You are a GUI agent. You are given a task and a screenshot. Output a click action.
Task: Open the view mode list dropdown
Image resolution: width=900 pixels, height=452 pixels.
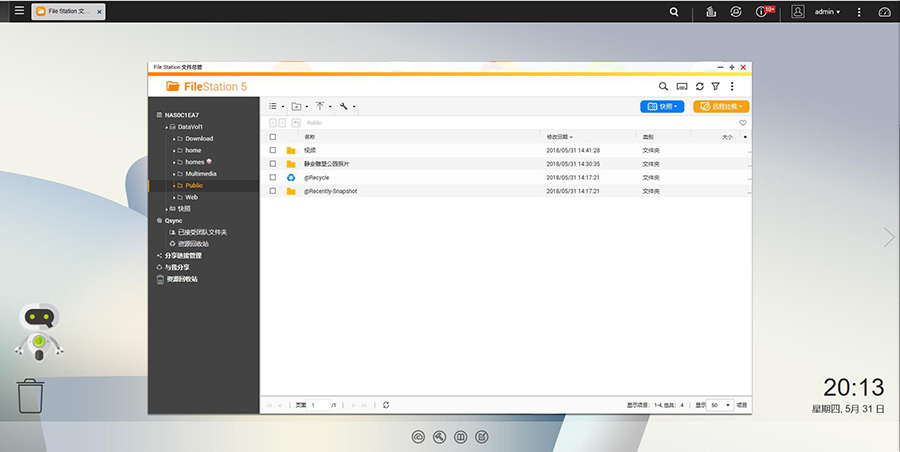(276, 106)
